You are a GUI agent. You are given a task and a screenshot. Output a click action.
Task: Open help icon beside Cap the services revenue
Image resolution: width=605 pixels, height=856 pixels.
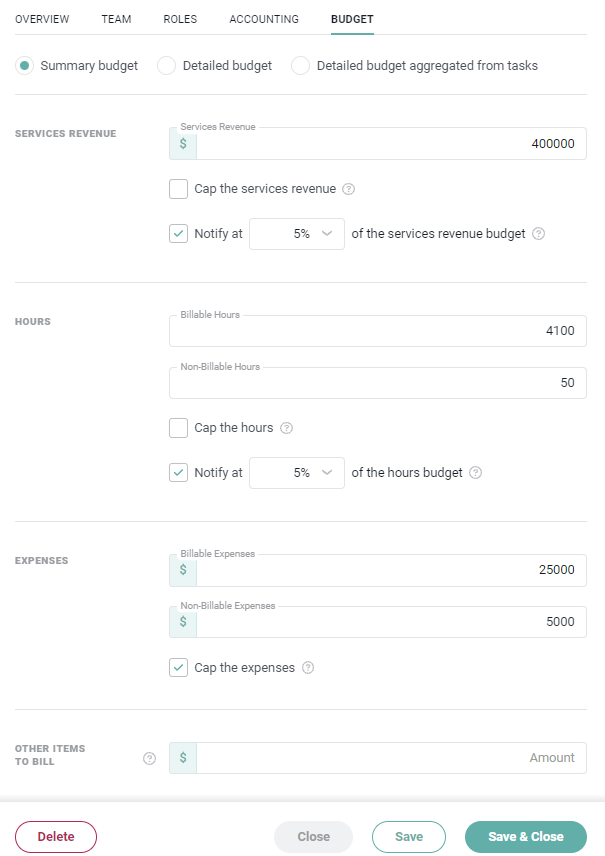tap(348, 189)
